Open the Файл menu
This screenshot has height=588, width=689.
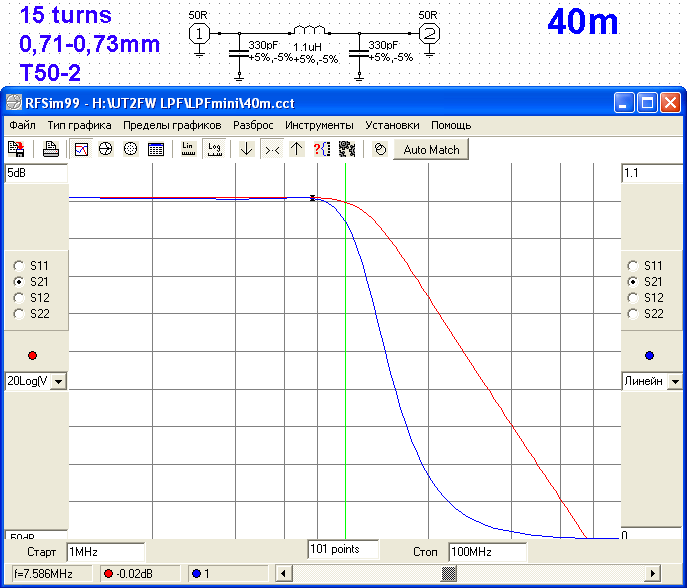(x=22, y=126)
